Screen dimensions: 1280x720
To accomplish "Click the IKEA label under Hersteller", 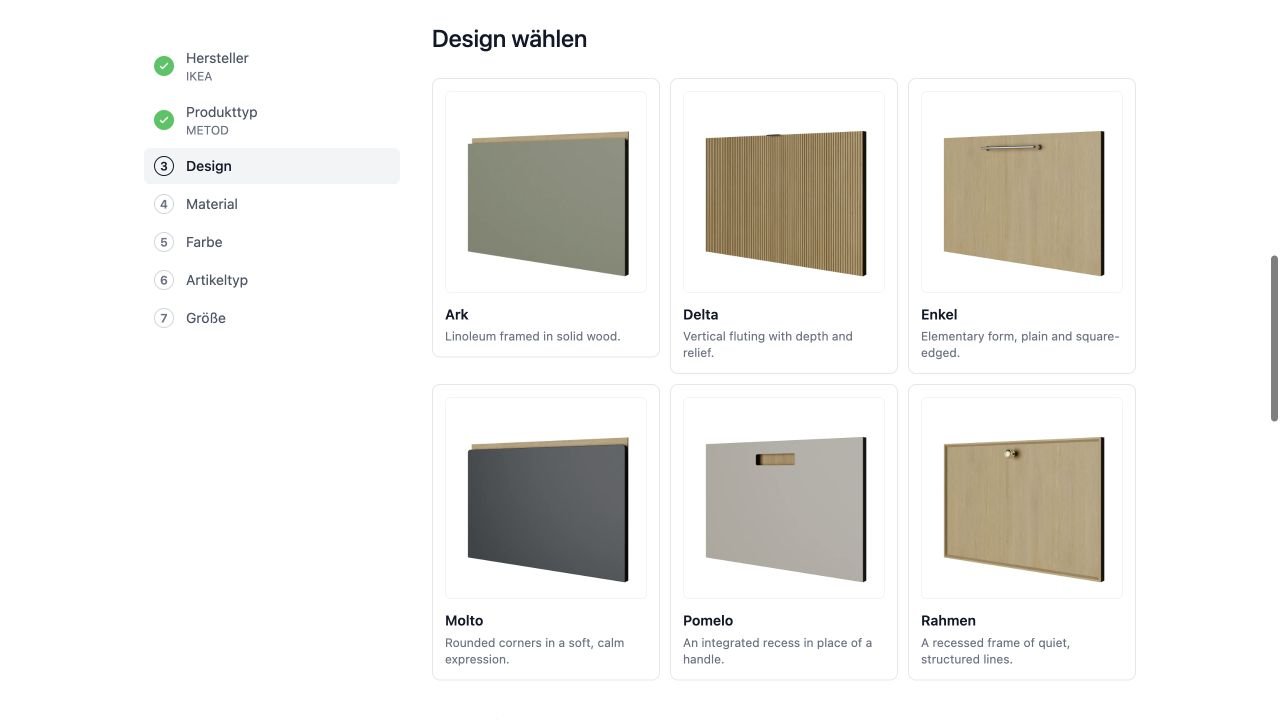I will coord(199,76).
